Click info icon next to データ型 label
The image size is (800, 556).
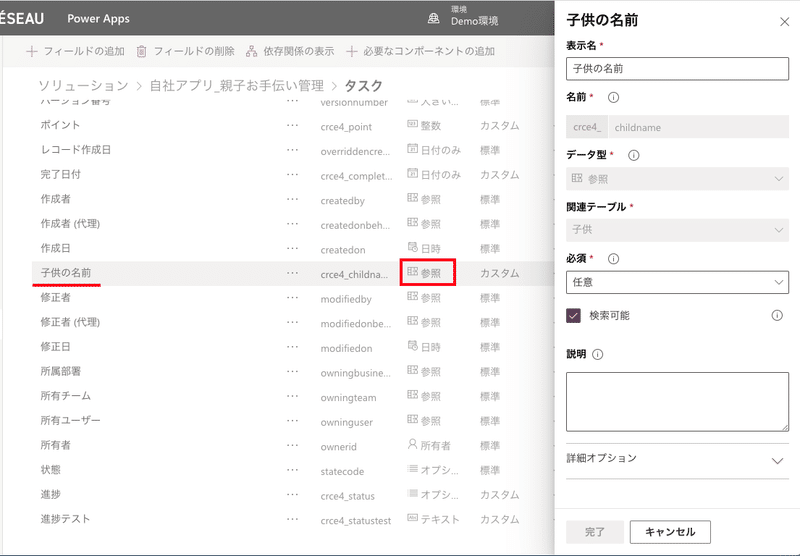(633, 155)
